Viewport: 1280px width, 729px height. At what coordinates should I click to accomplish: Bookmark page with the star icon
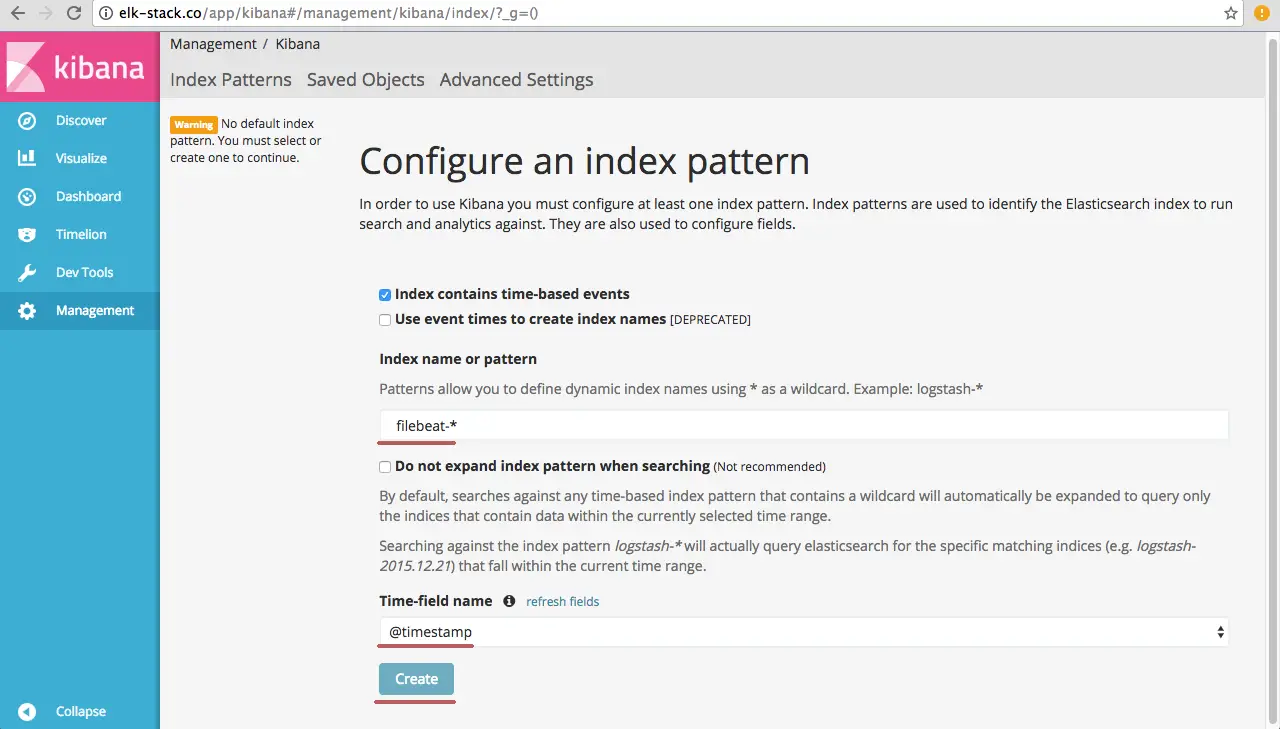coord(1231,14)
